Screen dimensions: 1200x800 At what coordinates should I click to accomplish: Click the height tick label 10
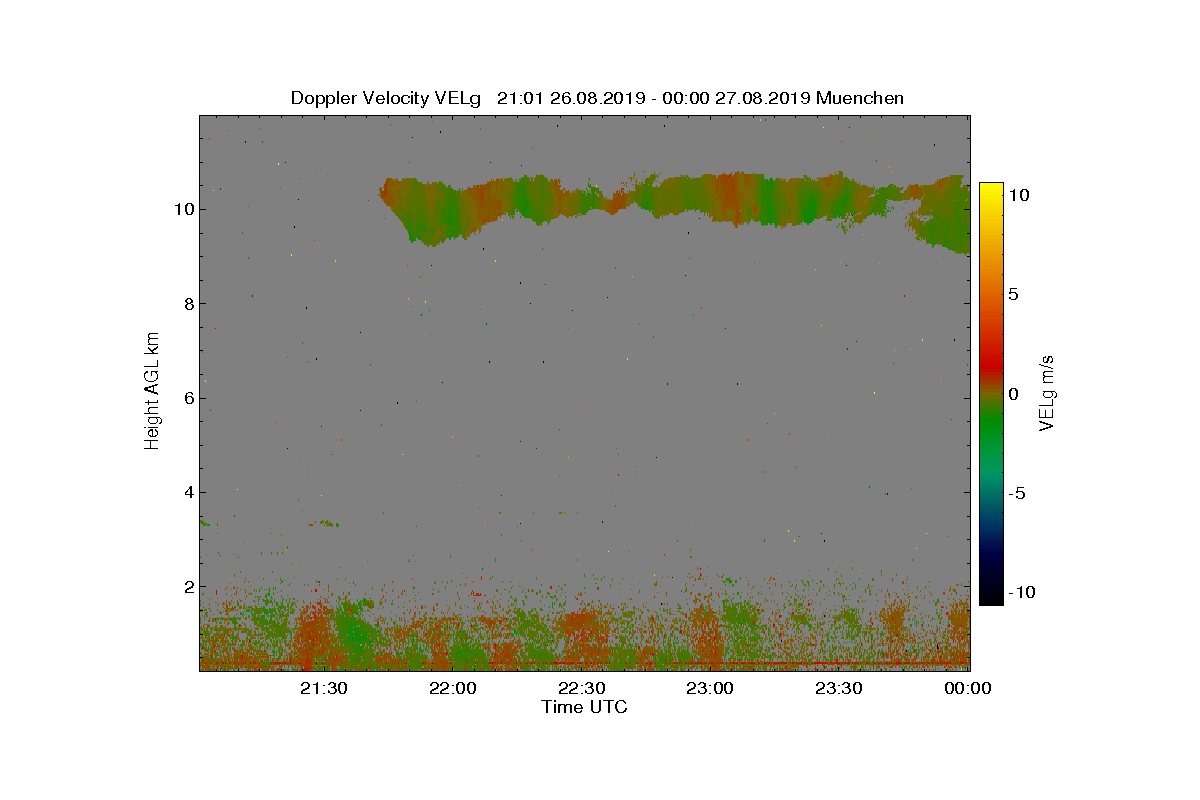pyautogui.click(x=183, y=209)
